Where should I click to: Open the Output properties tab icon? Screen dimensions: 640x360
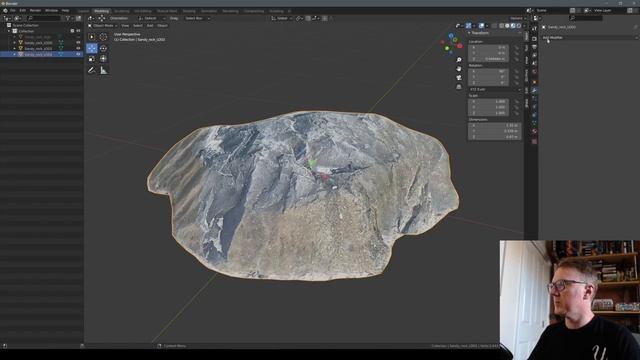(534, 47)
